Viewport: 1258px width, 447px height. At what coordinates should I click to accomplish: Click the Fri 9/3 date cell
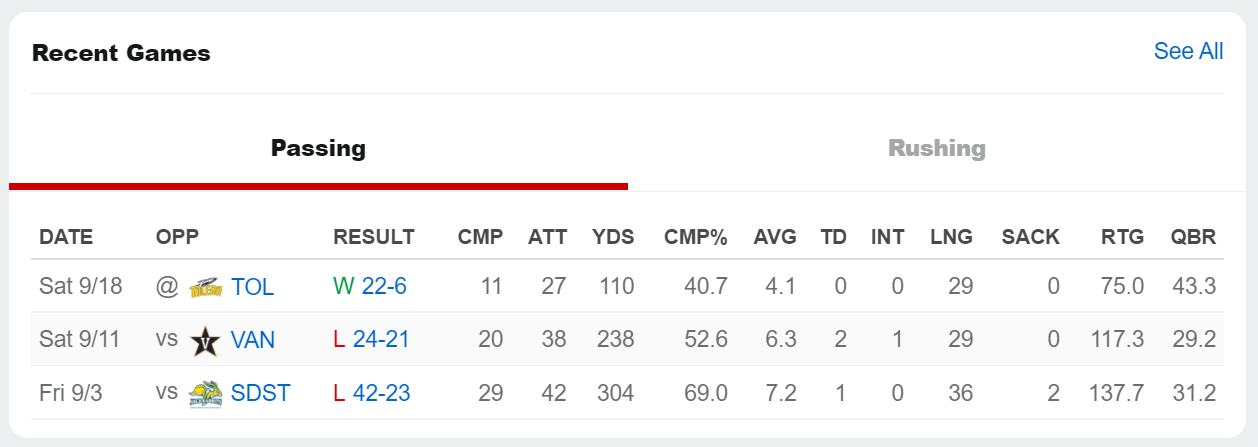click(71, 393)
